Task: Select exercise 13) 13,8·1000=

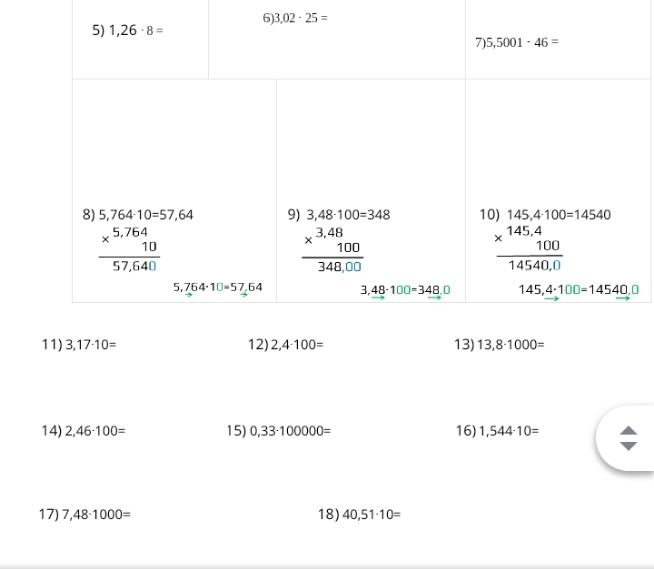Action: pyautogui.click(x=499, y=345)
